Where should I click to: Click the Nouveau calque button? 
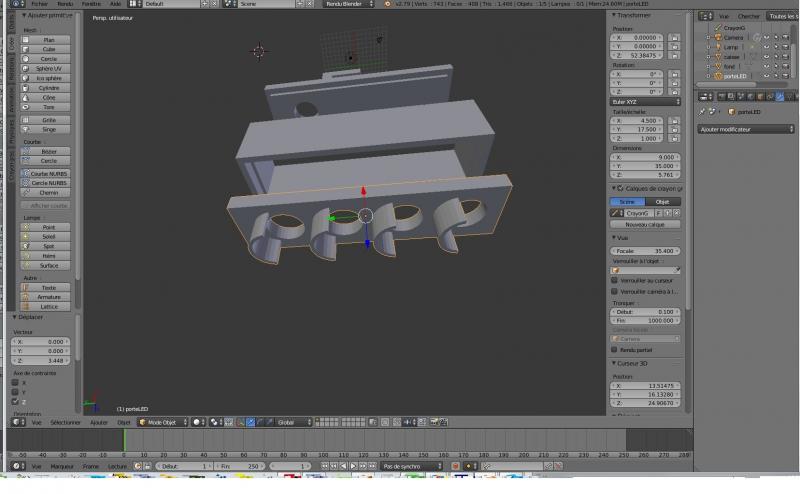(x=645, y=224)
